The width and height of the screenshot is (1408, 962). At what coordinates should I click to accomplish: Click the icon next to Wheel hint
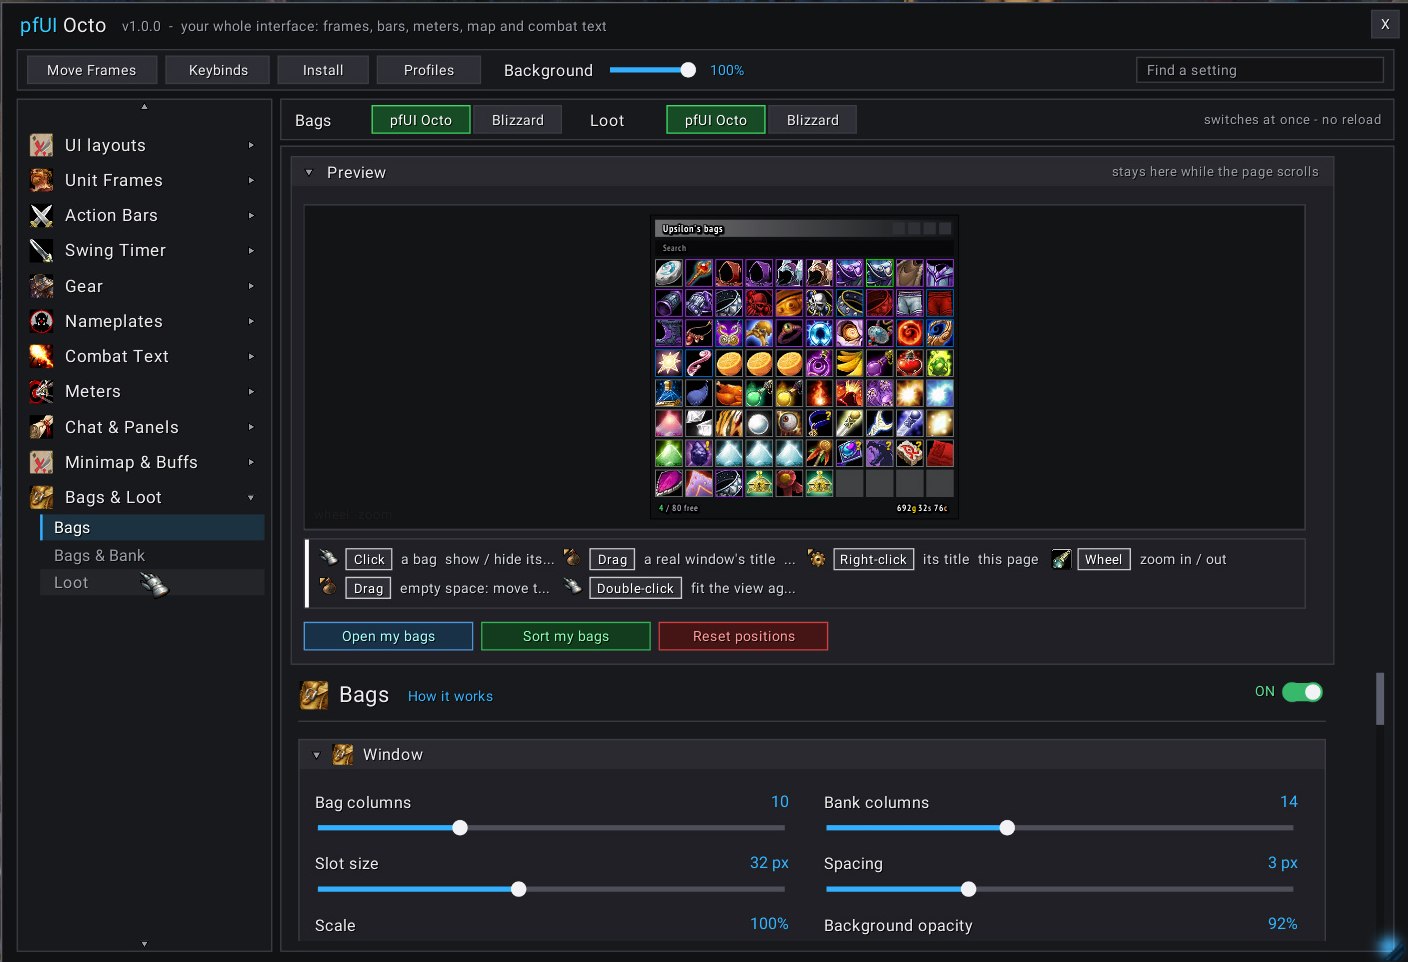[x=1062, y=559]
